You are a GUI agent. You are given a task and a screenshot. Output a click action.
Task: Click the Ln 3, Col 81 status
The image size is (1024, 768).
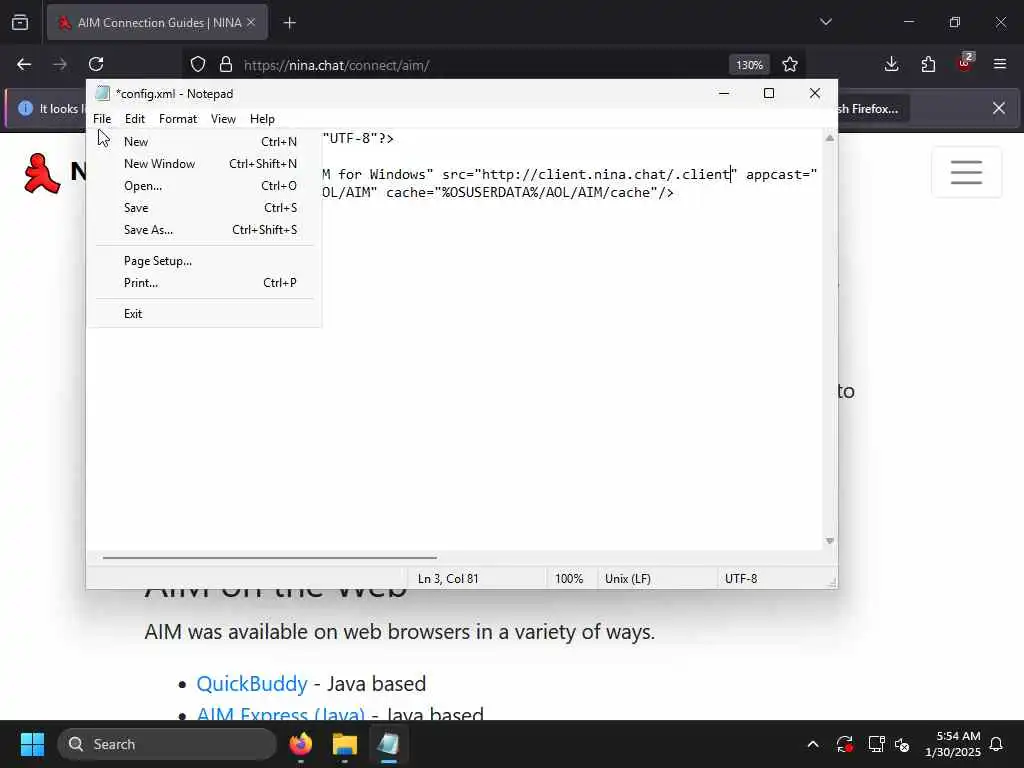coord(448,579)
